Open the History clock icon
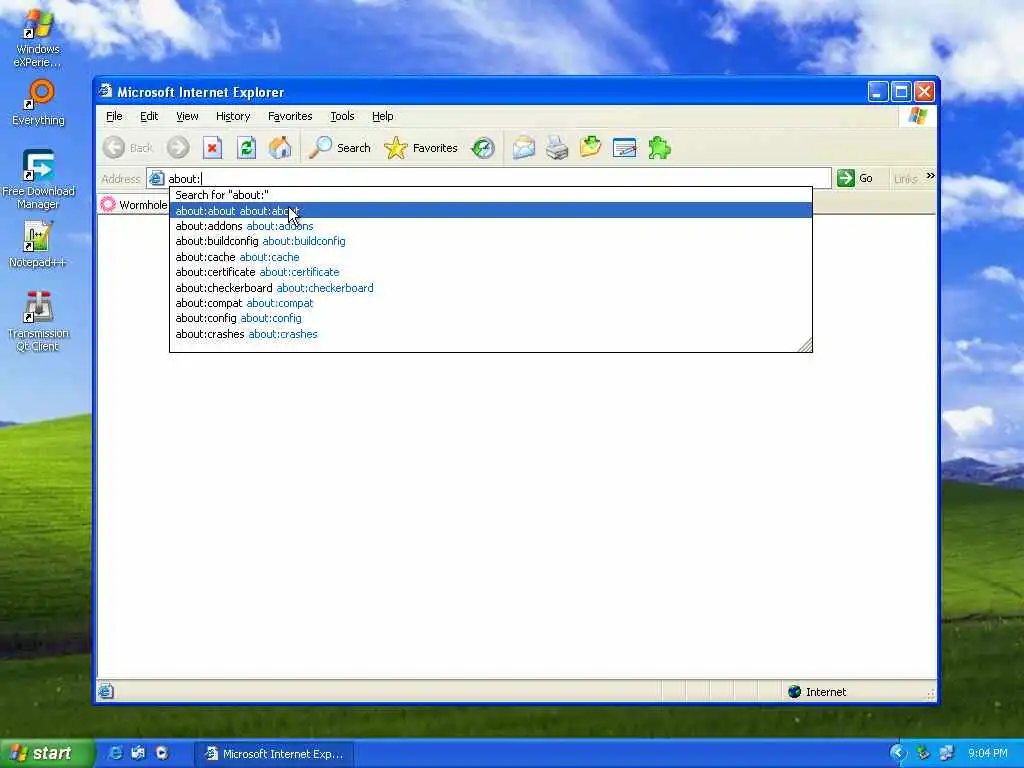 click(483, 148)
